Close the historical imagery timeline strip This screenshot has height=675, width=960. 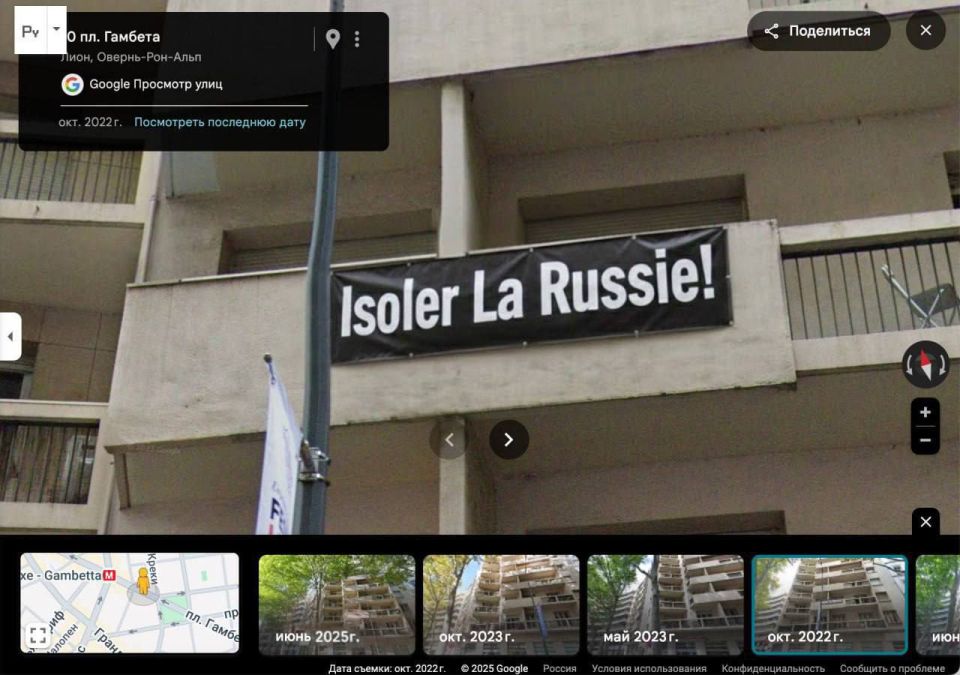925,522
